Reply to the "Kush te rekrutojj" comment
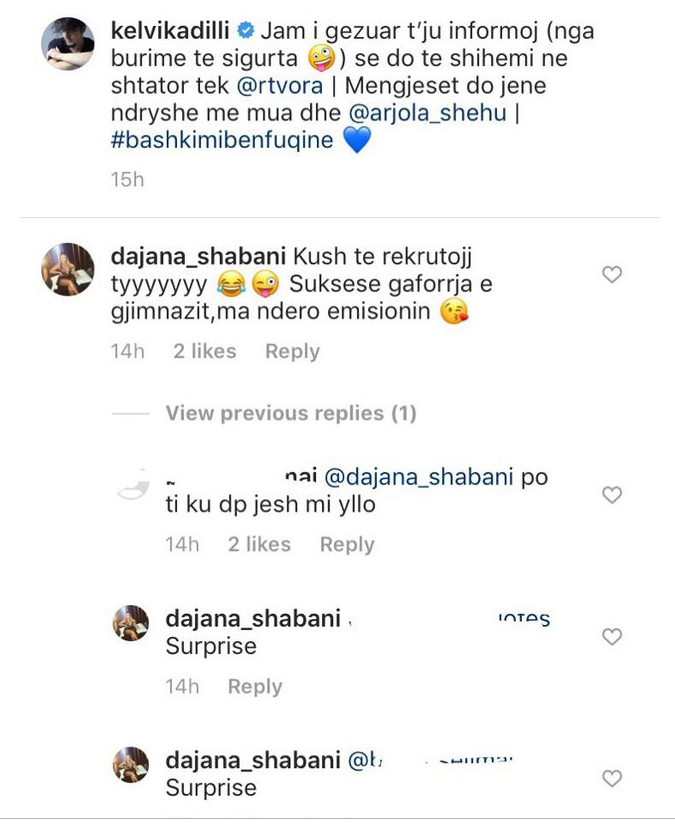This screenshot has width=675, height=824. pos(292,351)
